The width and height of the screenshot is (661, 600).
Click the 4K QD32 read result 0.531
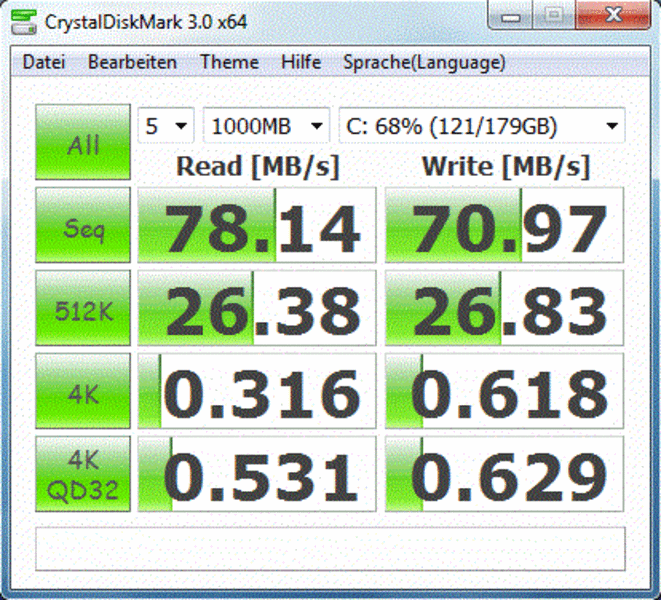pos(257,474)
